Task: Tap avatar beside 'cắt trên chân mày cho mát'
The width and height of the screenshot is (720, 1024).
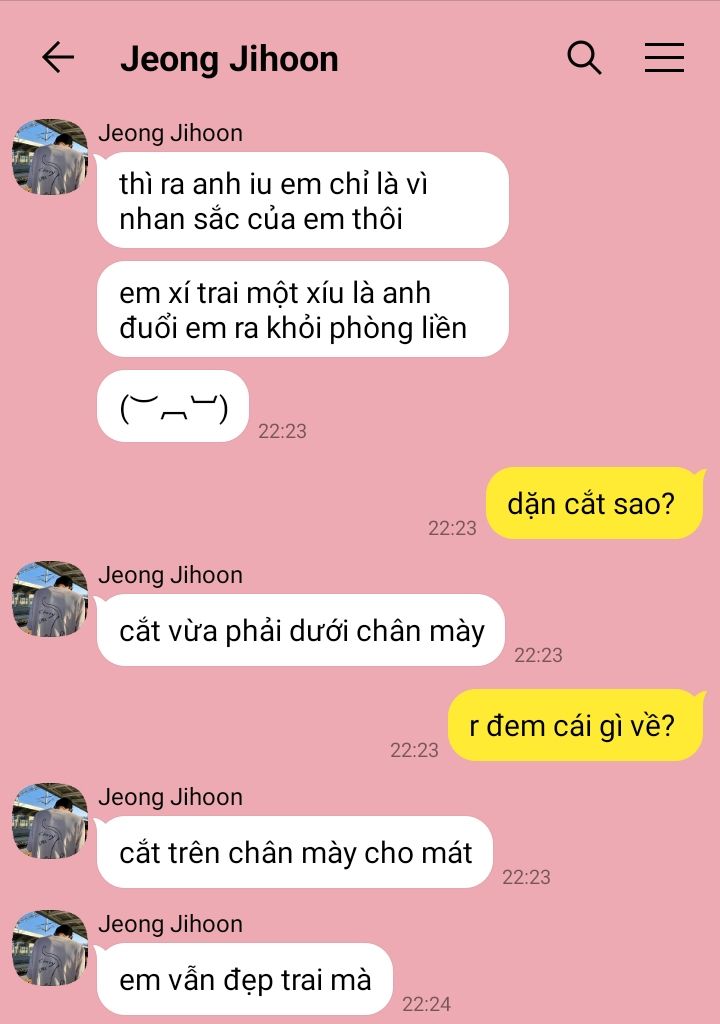Action: pos(50,821)
